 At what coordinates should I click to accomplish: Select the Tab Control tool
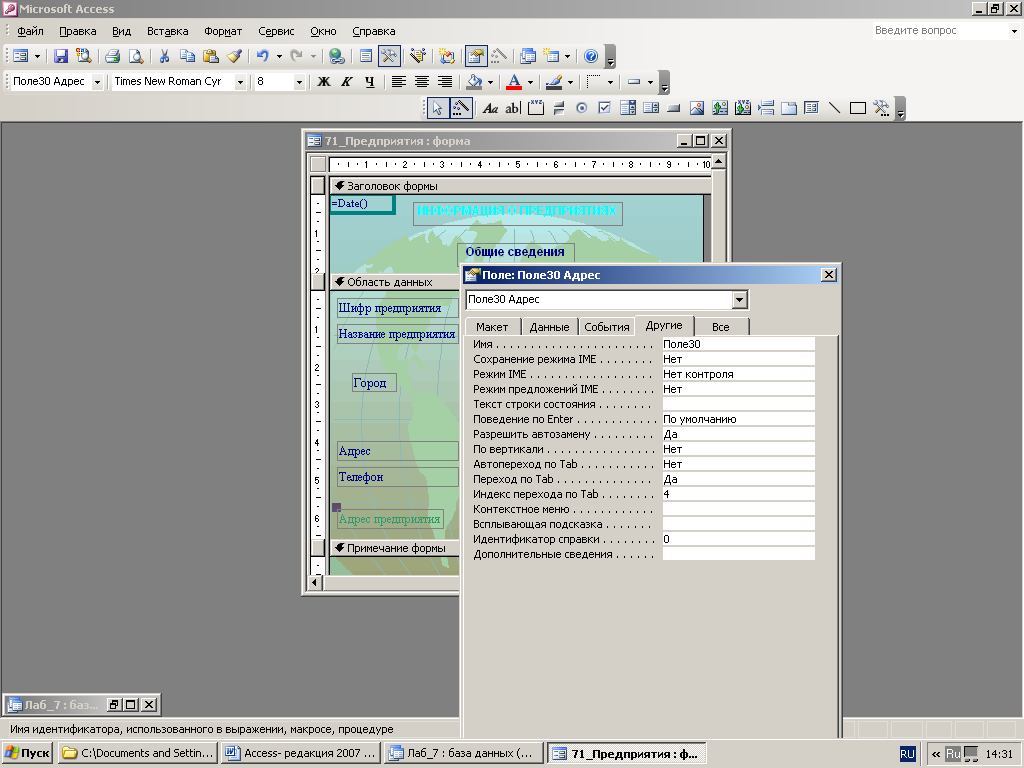point(789,108)
